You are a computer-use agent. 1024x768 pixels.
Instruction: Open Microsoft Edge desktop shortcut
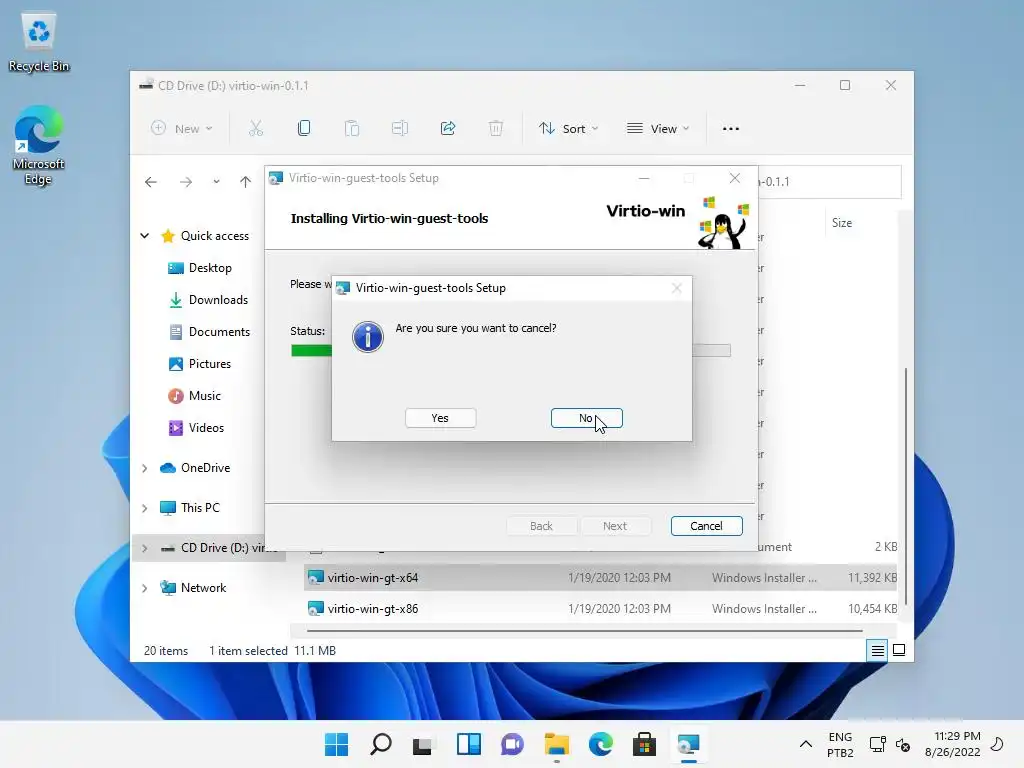click(39, 146)
